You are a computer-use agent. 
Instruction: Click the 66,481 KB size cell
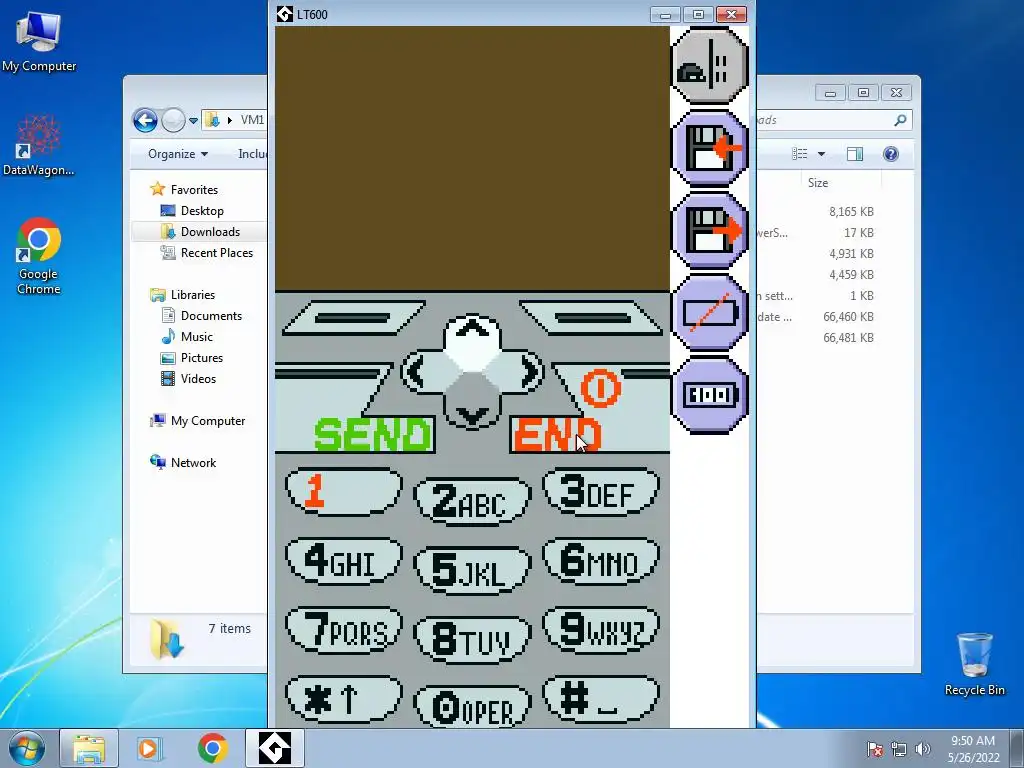click(848, 338)
